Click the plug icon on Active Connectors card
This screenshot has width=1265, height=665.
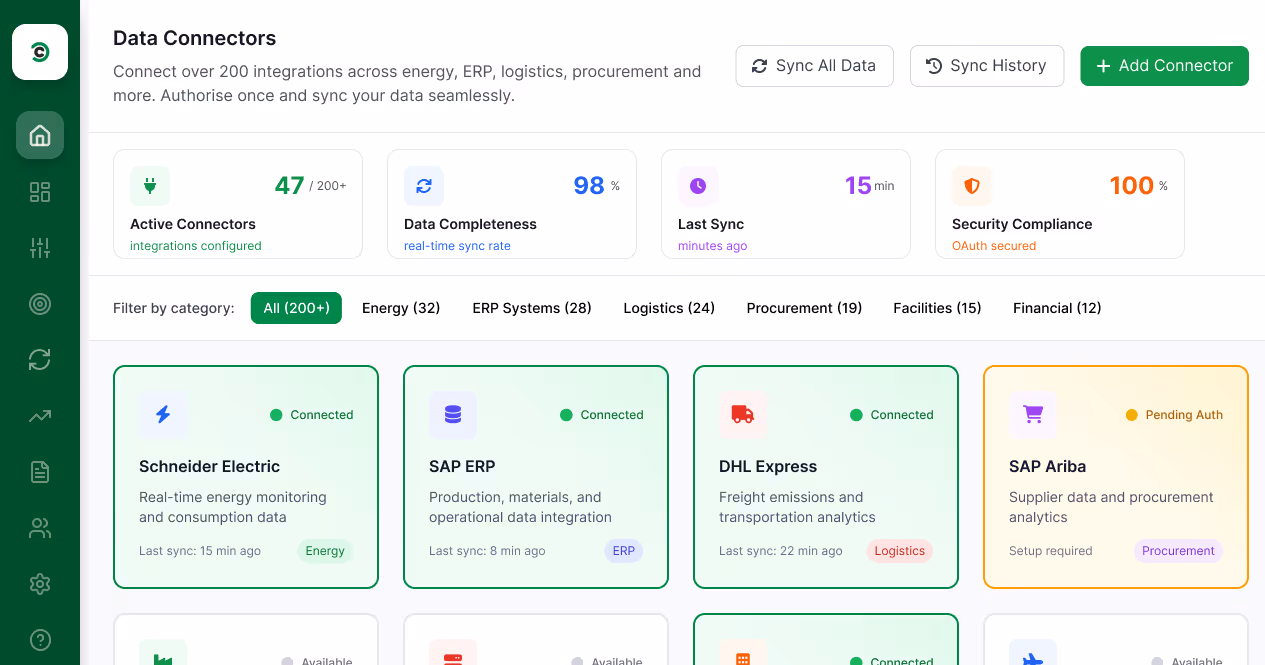[x=150, y=186]
